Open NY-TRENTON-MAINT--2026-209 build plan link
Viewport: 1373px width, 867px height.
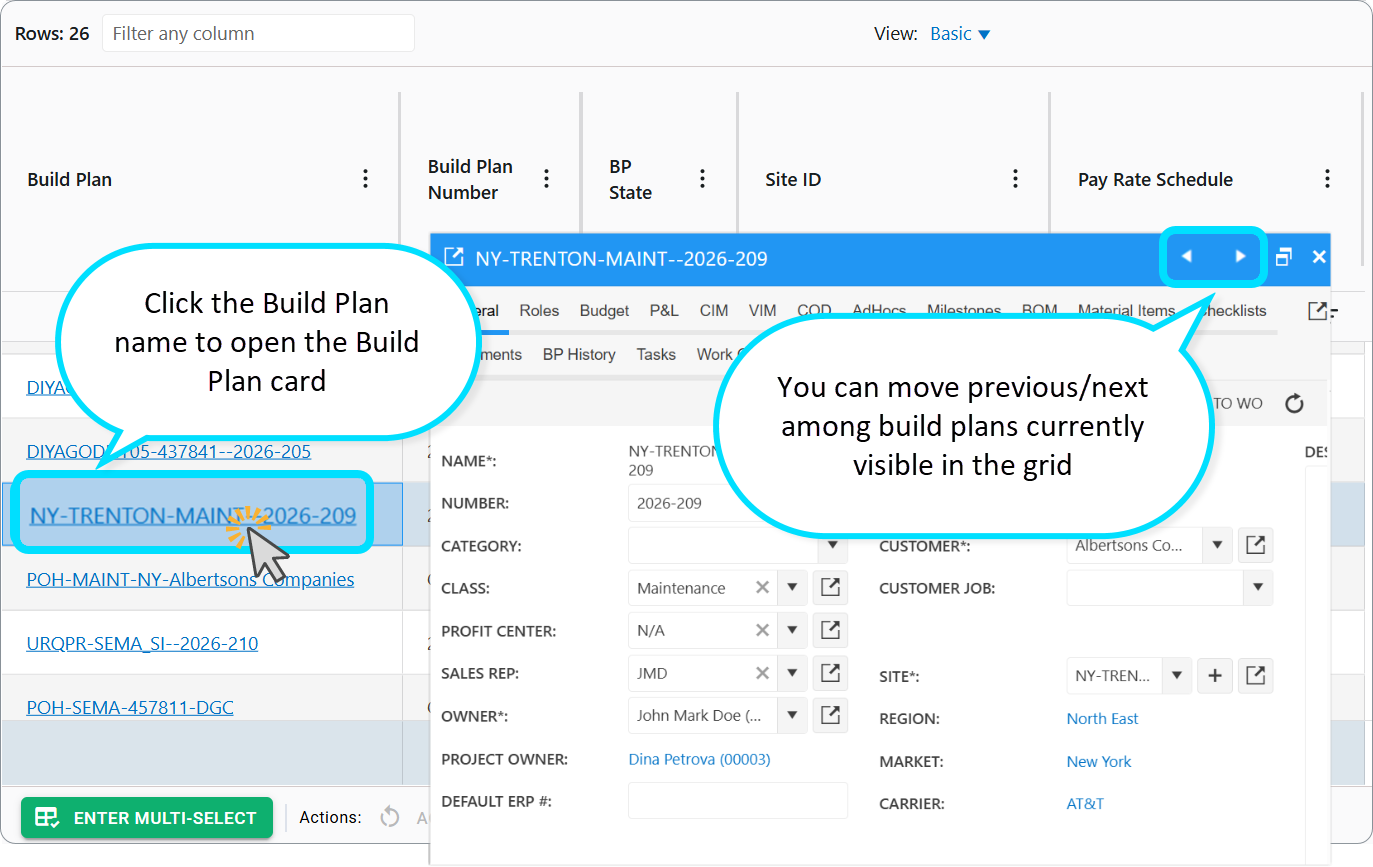click(193, 516)
